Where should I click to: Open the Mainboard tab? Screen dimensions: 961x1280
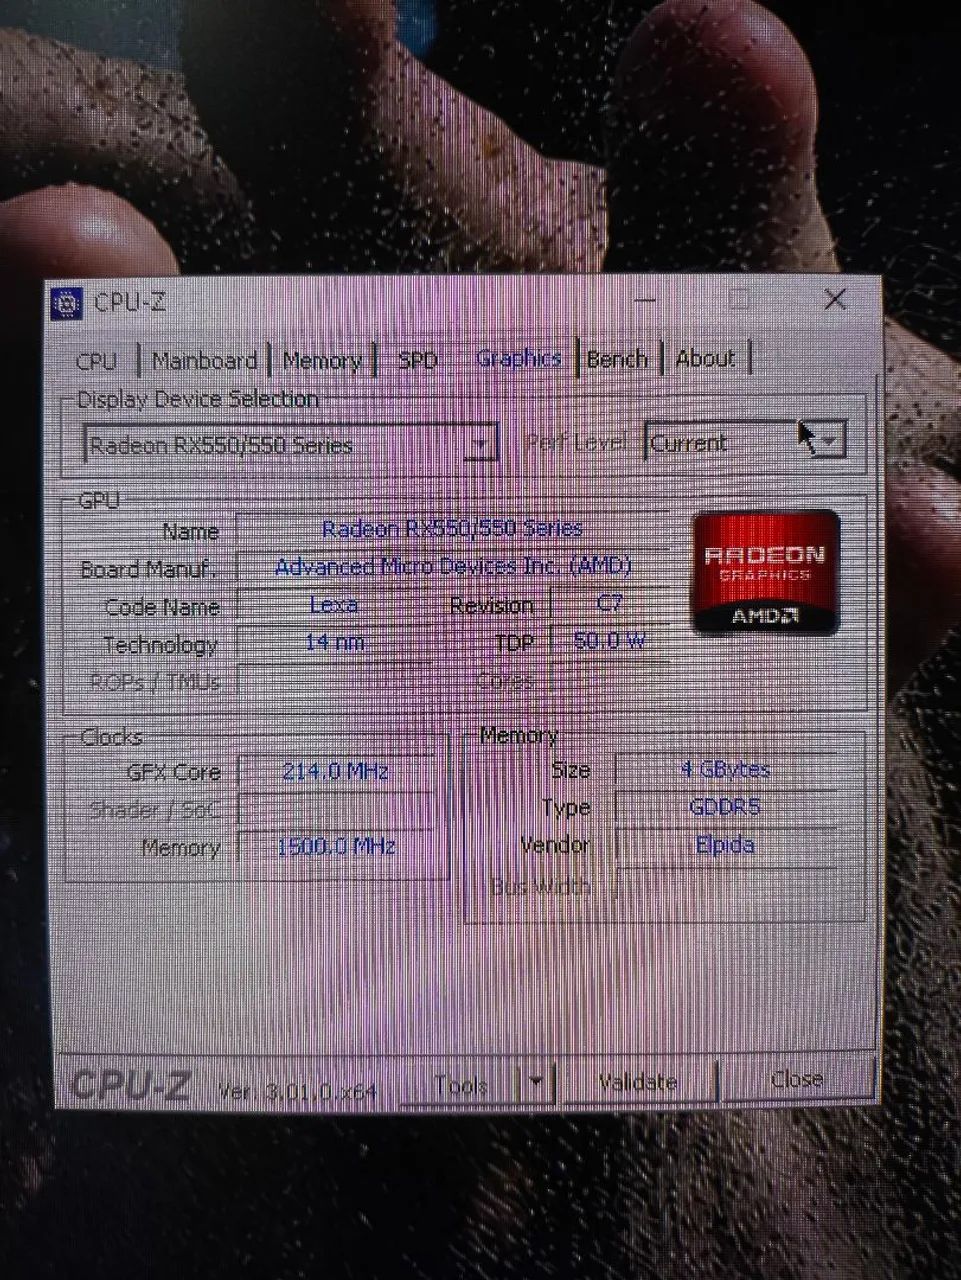(205, 361)
